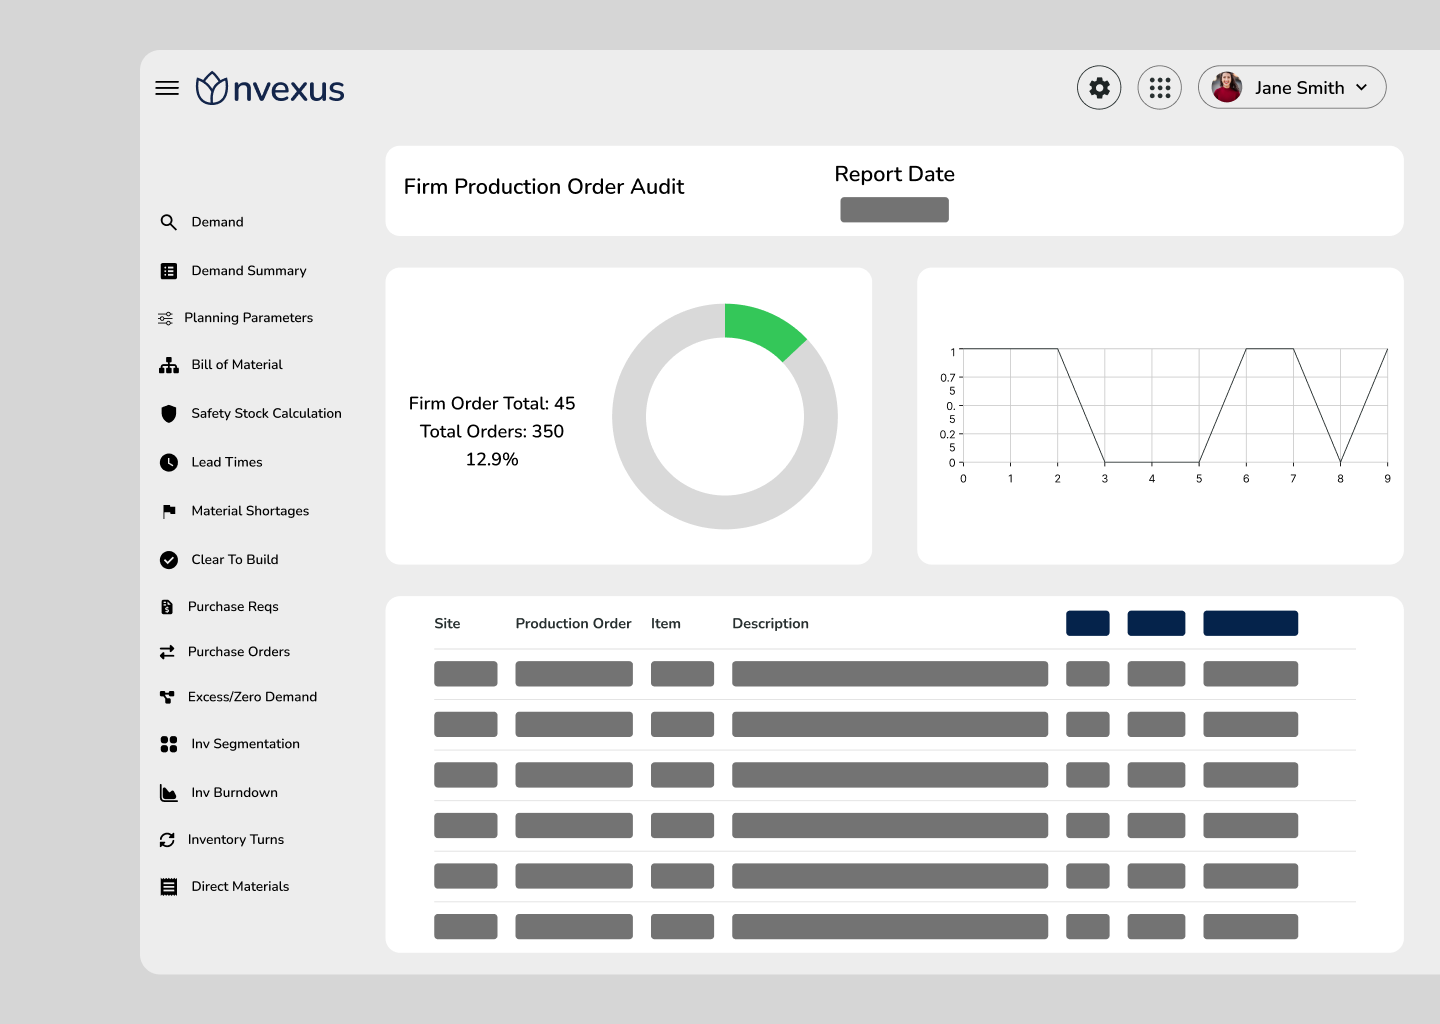
Task: Click the Site column header
Action: 447,624
